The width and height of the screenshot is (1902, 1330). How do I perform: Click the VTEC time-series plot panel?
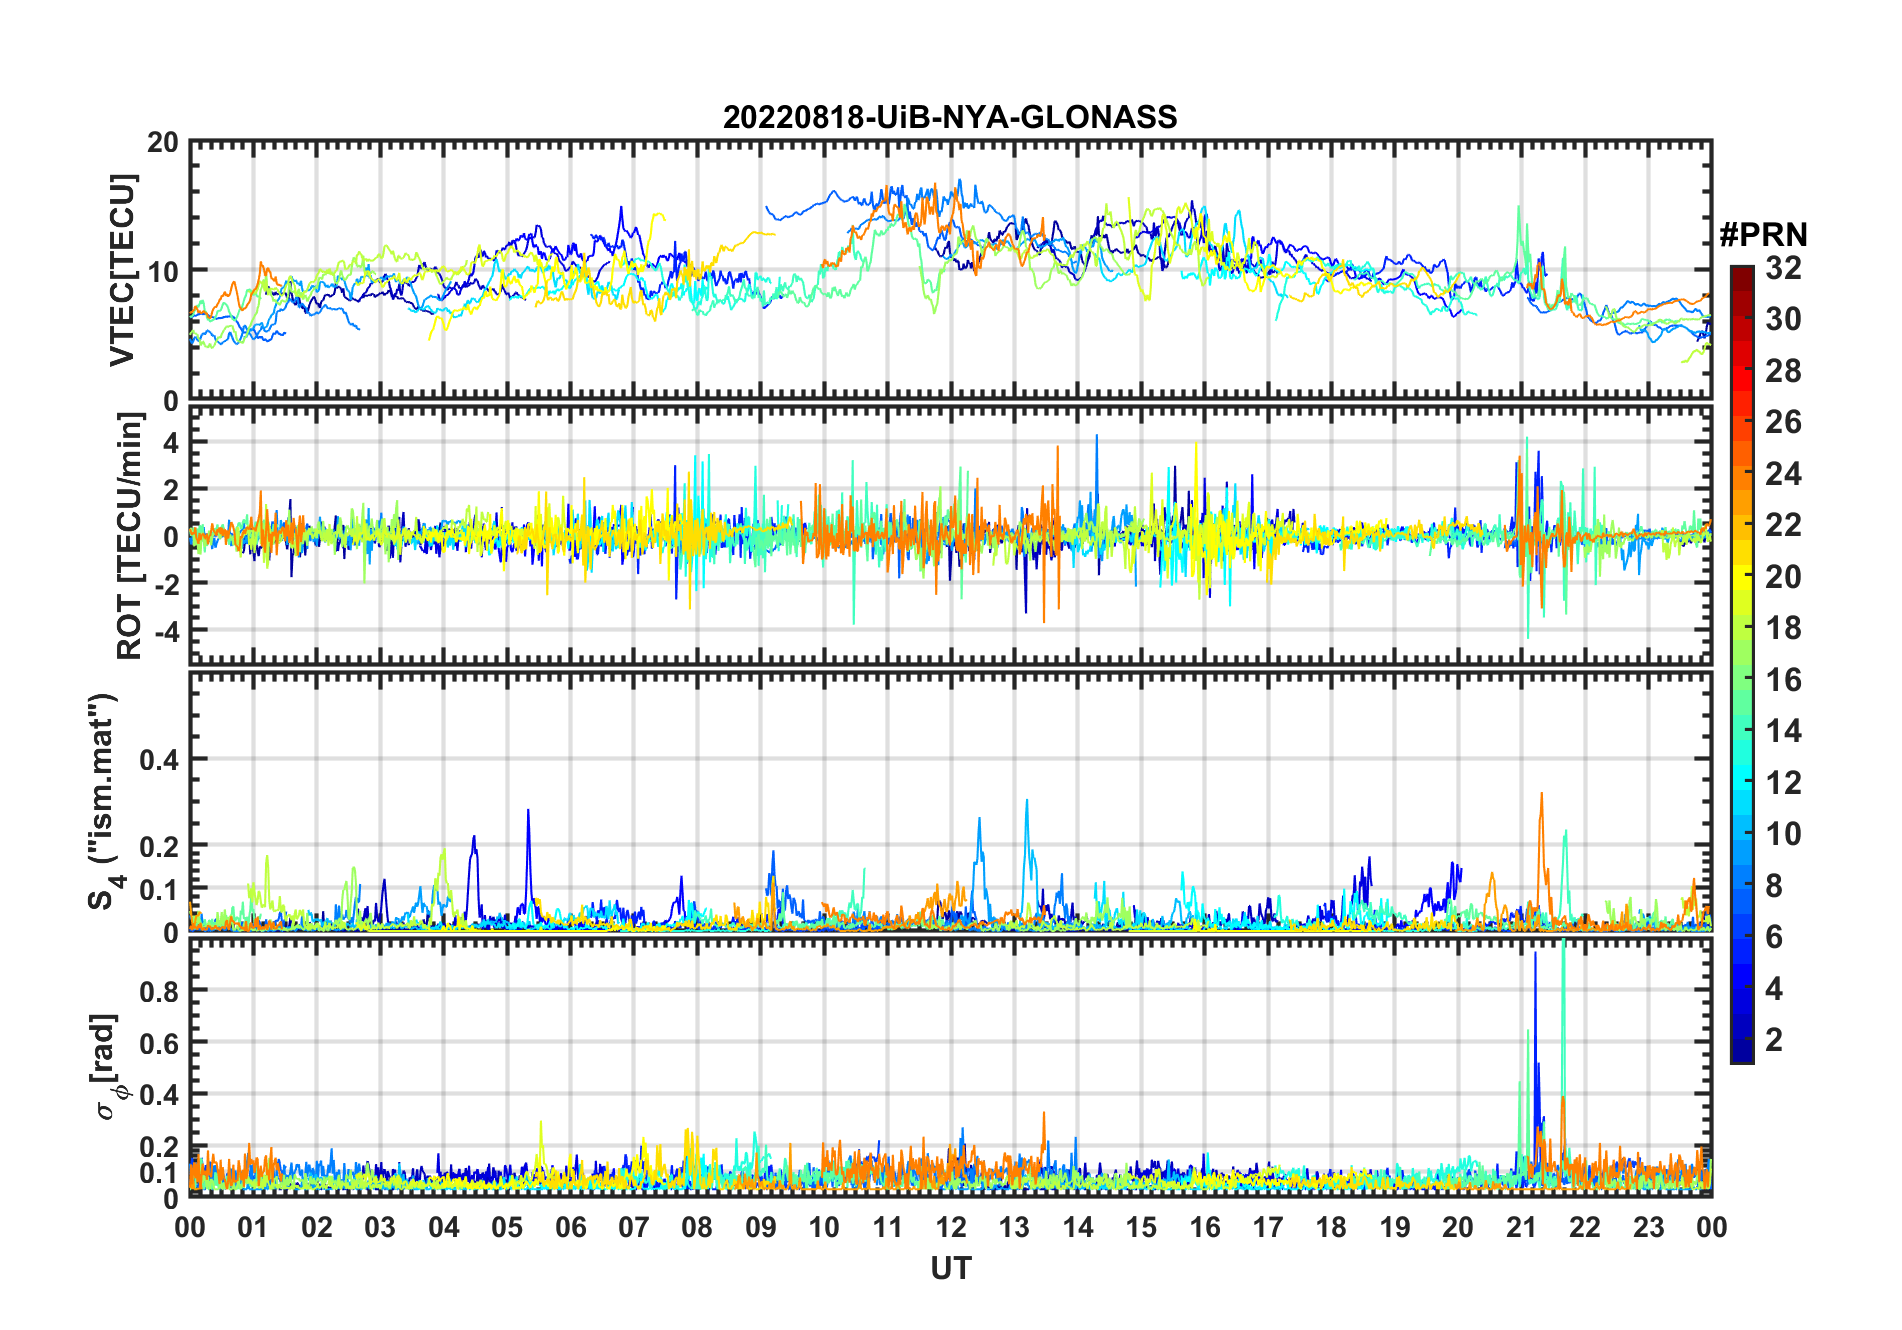(951, 270)
